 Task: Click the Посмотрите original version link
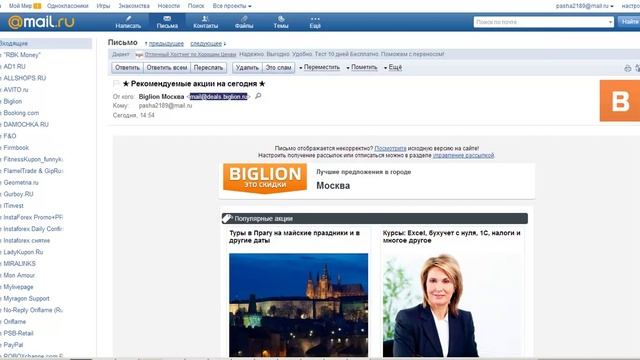(390, 148)
